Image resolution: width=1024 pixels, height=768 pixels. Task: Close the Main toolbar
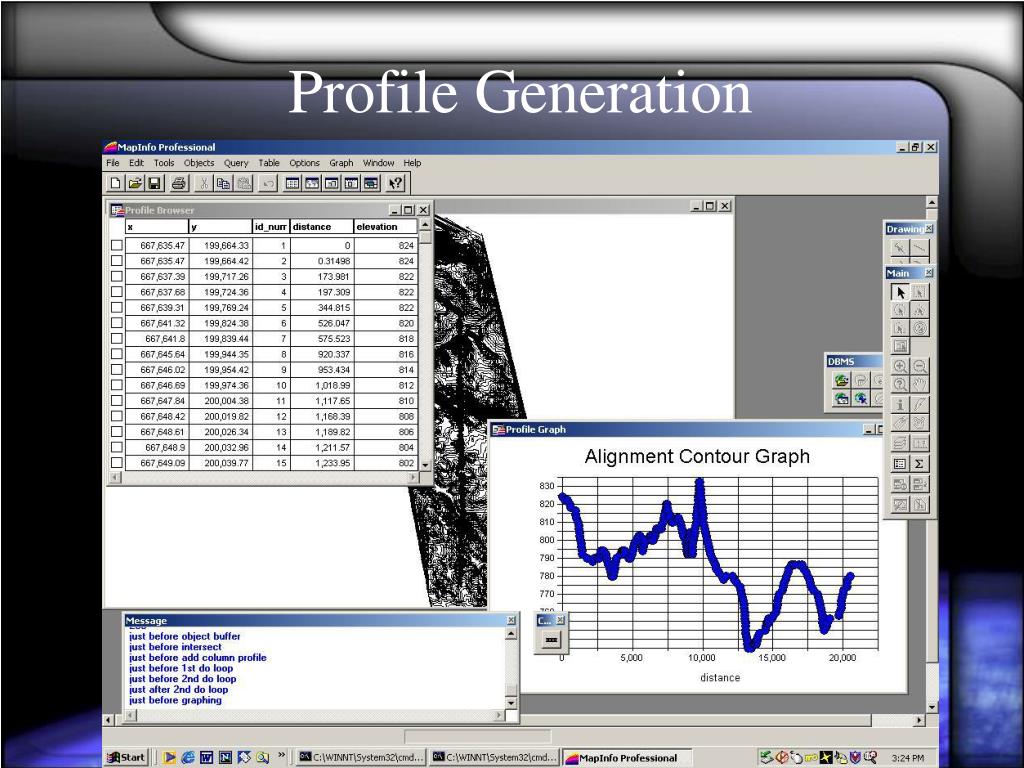[929, 272]
